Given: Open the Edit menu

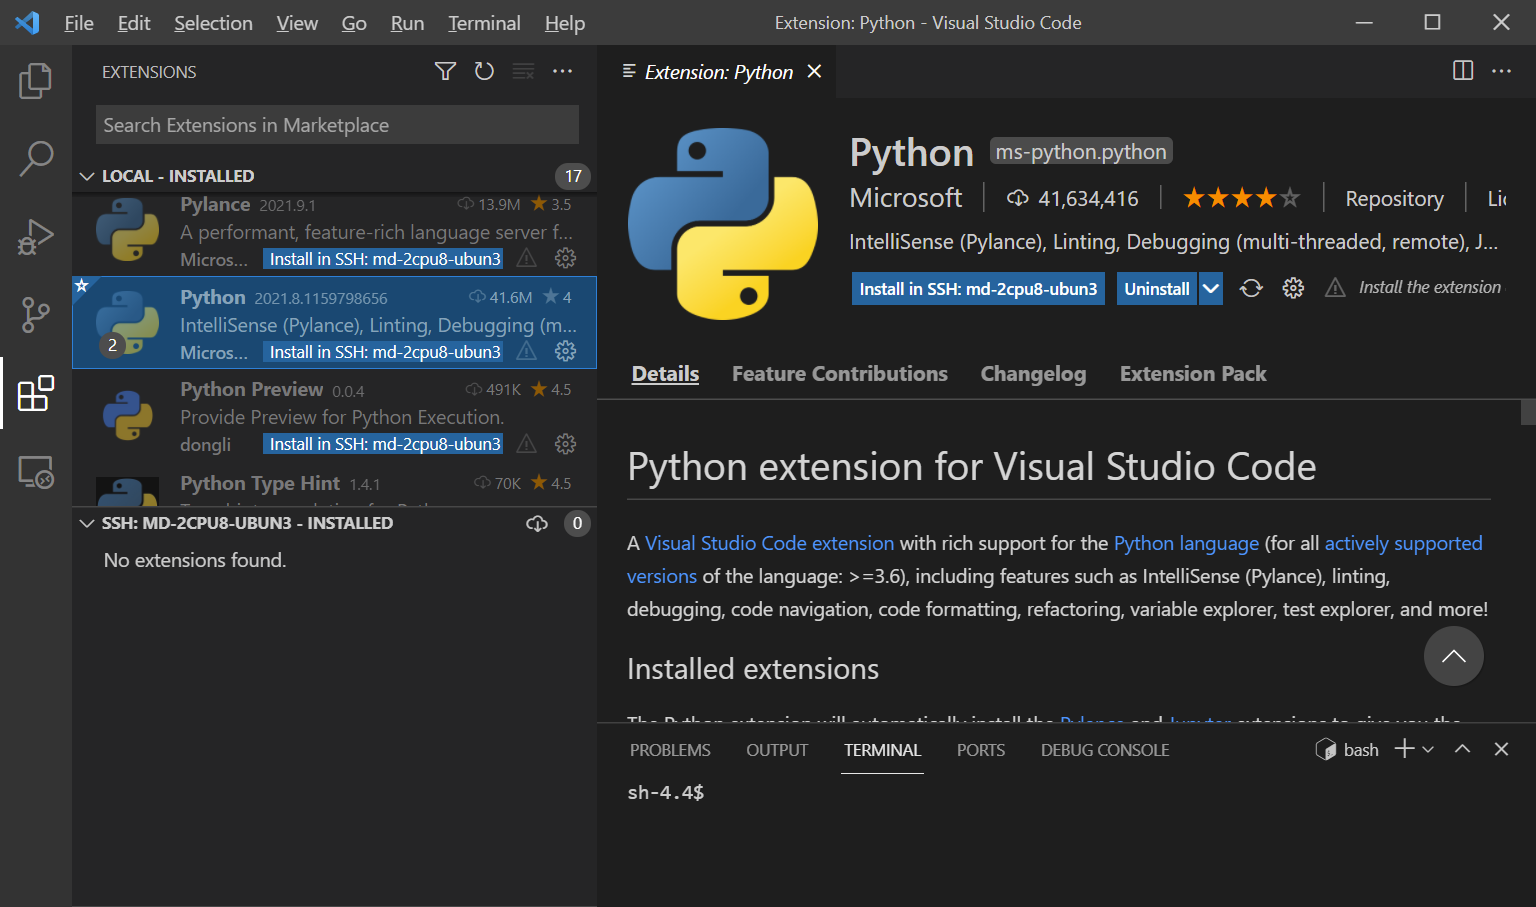Looking at the screenshot, I should [x=133, y=23].
